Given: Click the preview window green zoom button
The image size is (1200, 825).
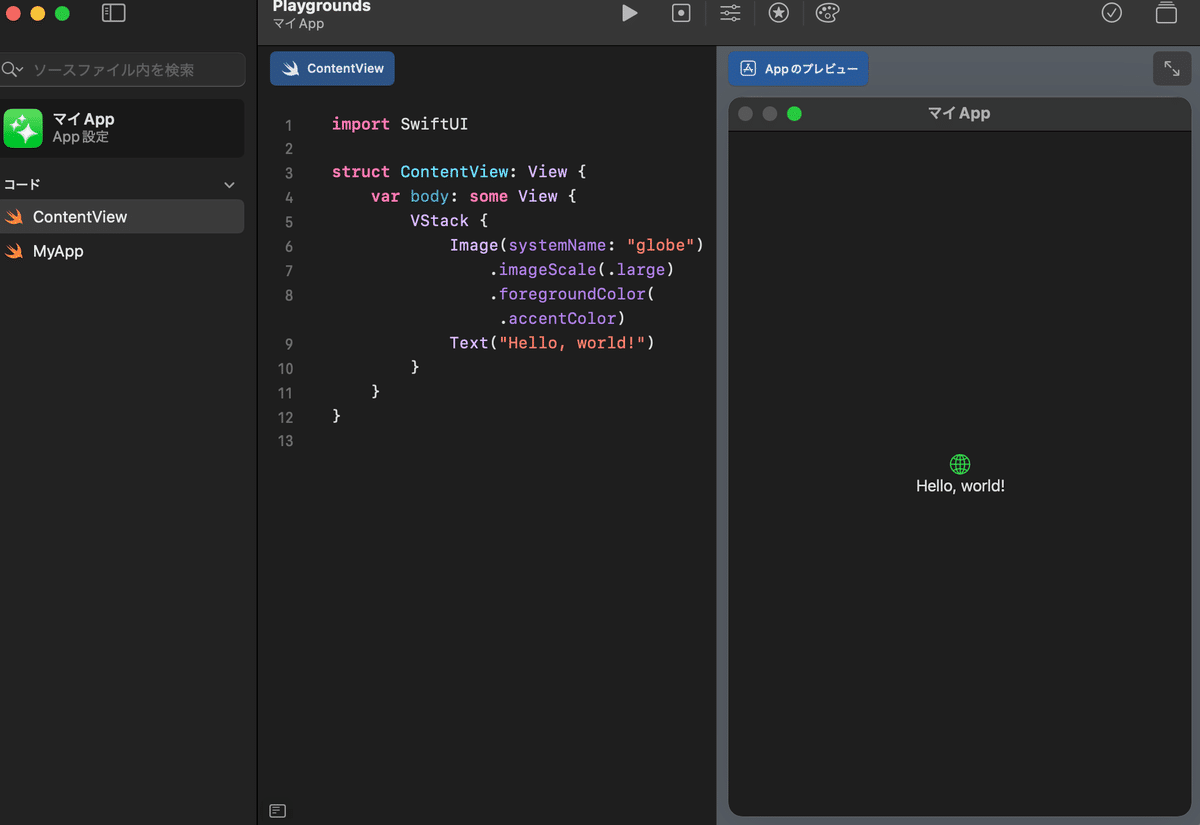Looking at the screenshot, I should pos(794,114).
